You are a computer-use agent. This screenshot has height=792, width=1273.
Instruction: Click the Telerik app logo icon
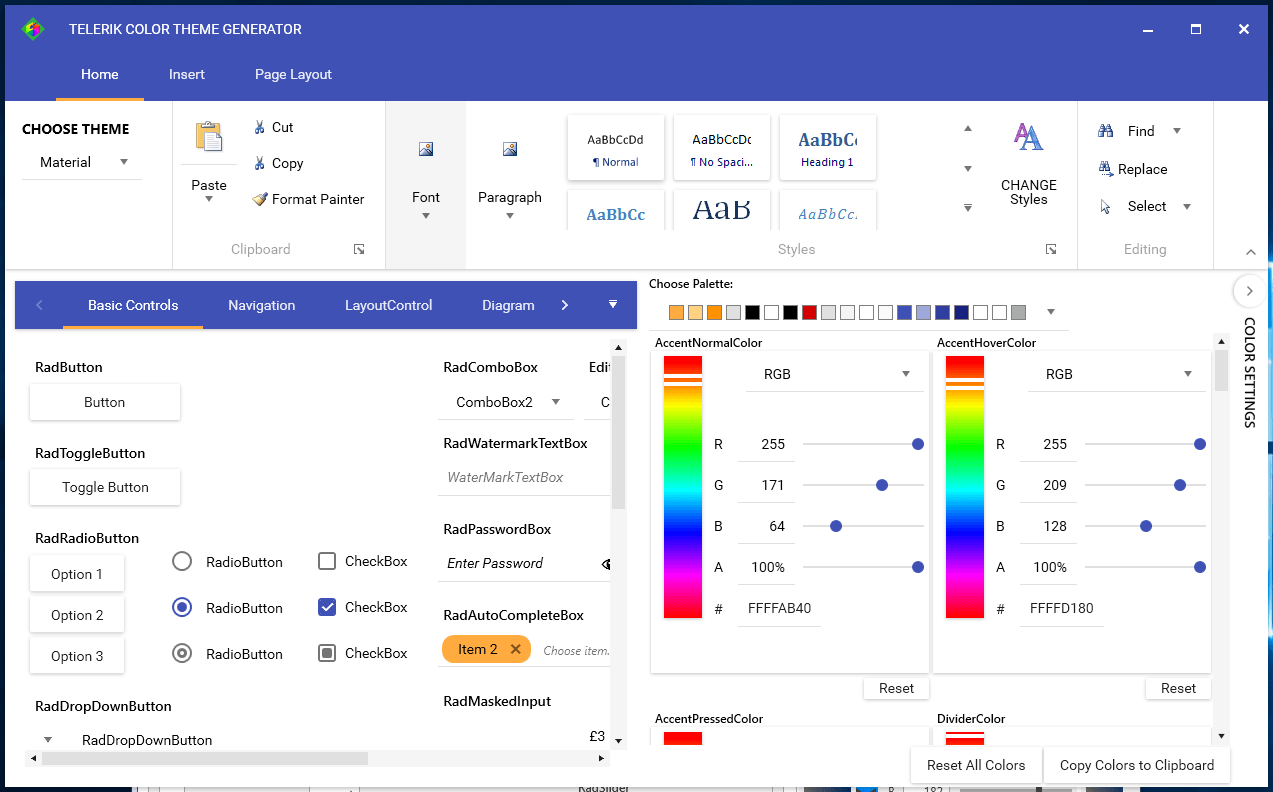click(33, 29)
